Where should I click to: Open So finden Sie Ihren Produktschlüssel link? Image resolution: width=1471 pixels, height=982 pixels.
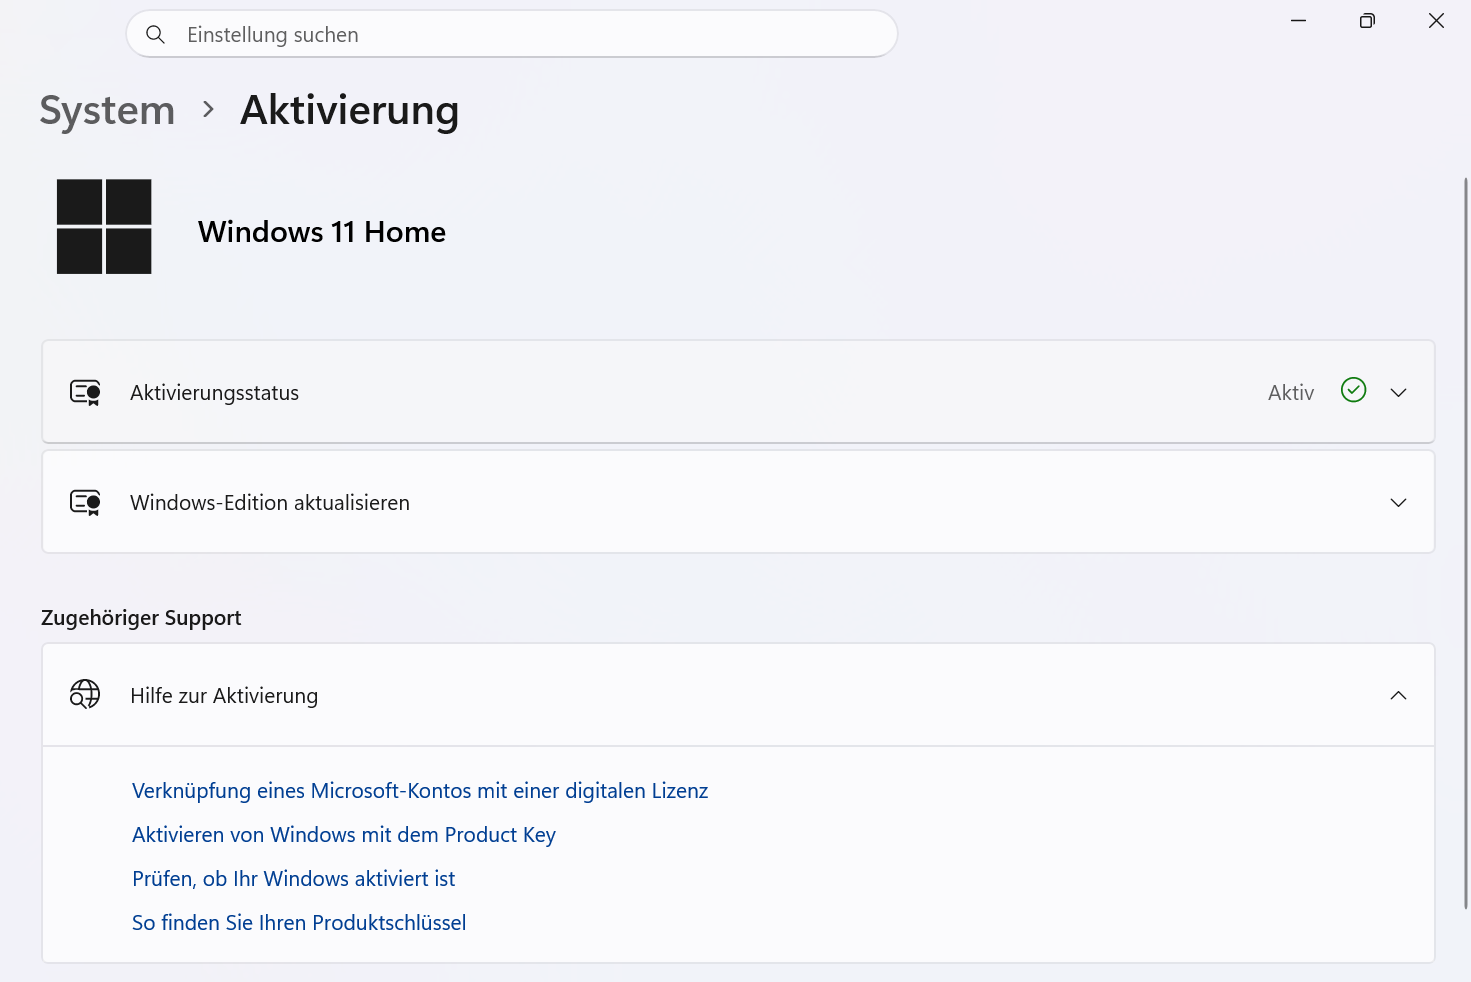pos(299,923)
